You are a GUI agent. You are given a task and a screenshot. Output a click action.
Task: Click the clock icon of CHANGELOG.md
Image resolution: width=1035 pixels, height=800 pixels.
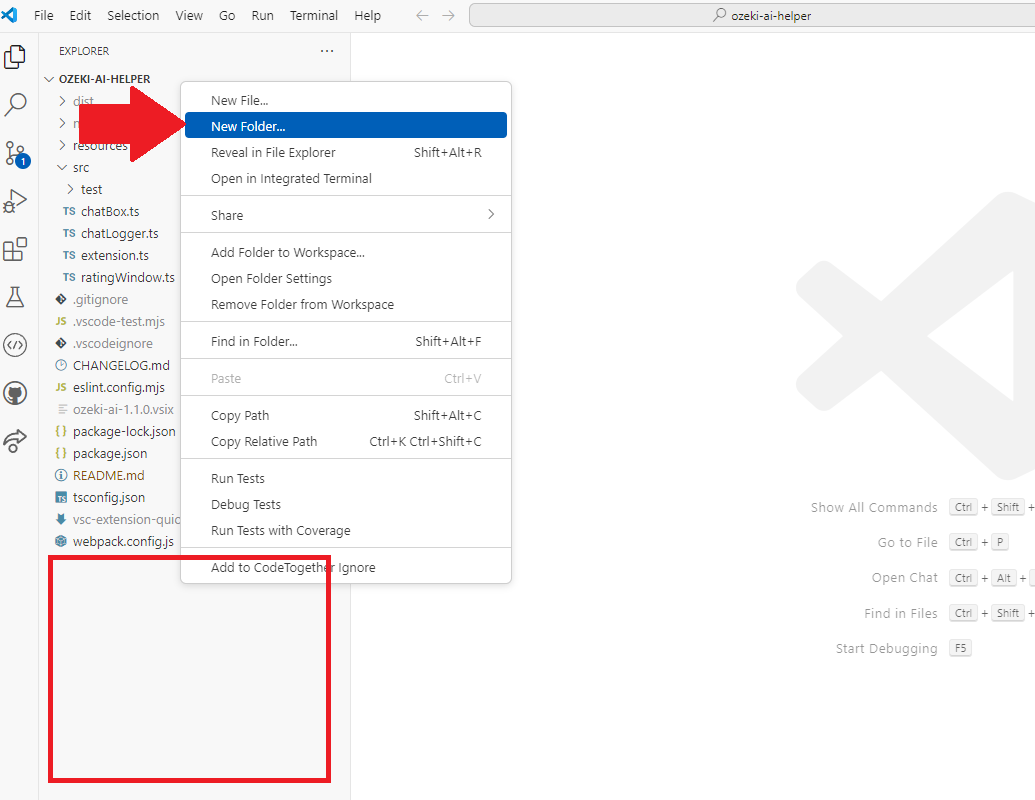61,365
